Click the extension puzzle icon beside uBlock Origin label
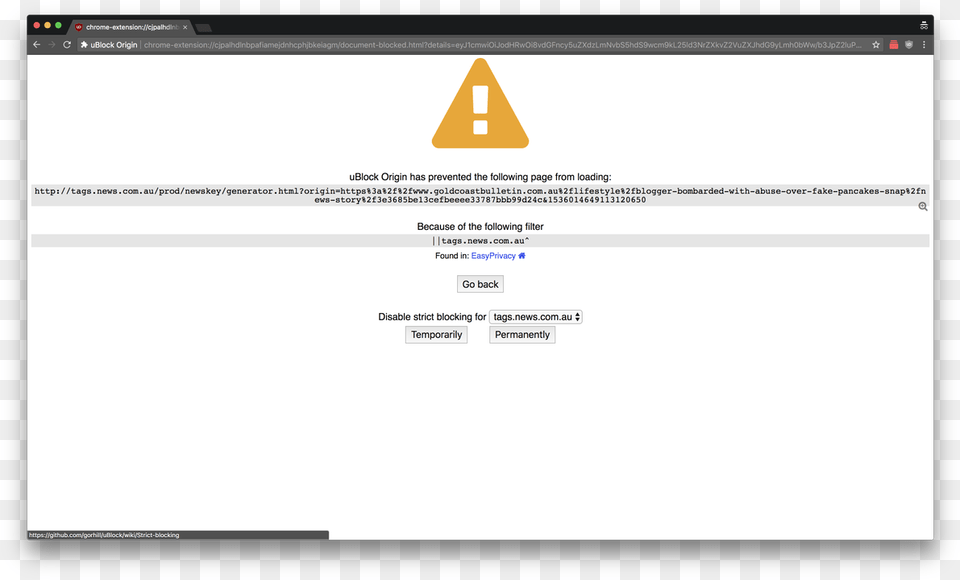Image resolution: width=960 pixels, height=580 pixels. [84, 45]
